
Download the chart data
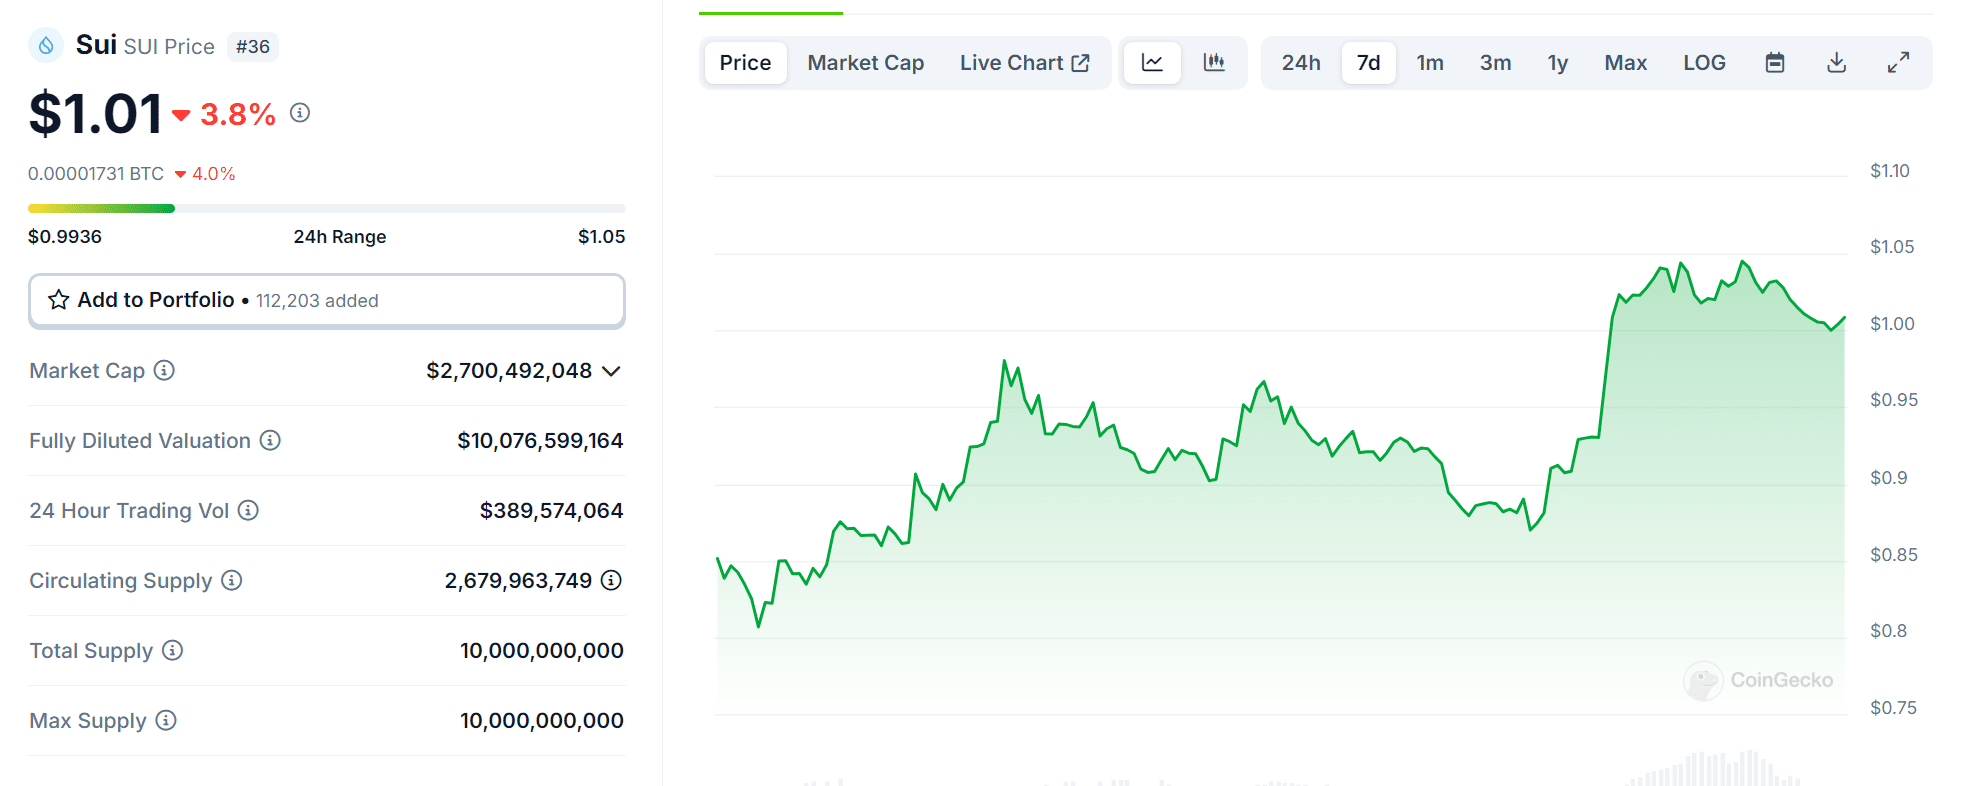[x=1836, y=63]
